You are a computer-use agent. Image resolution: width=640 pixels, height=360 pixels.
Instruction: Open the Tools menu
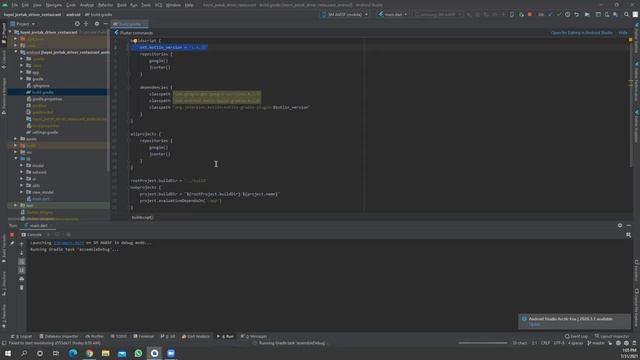(x=146, y=5)
